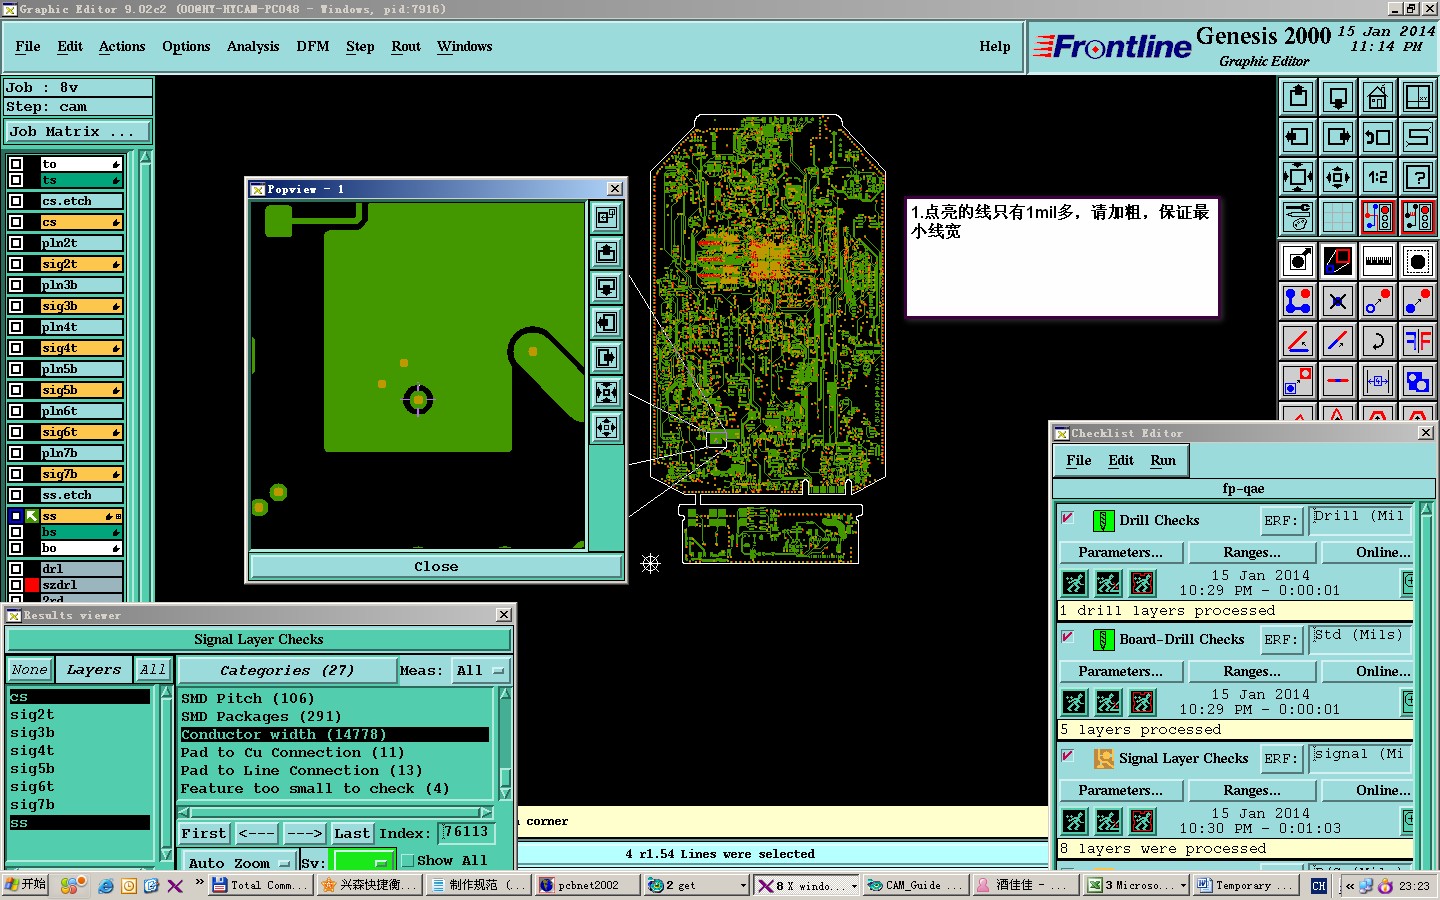Open the Drill (Mil ERF value field
Screen dimensions: 1440x900
pyautogui.click(x=1360, y=520)
